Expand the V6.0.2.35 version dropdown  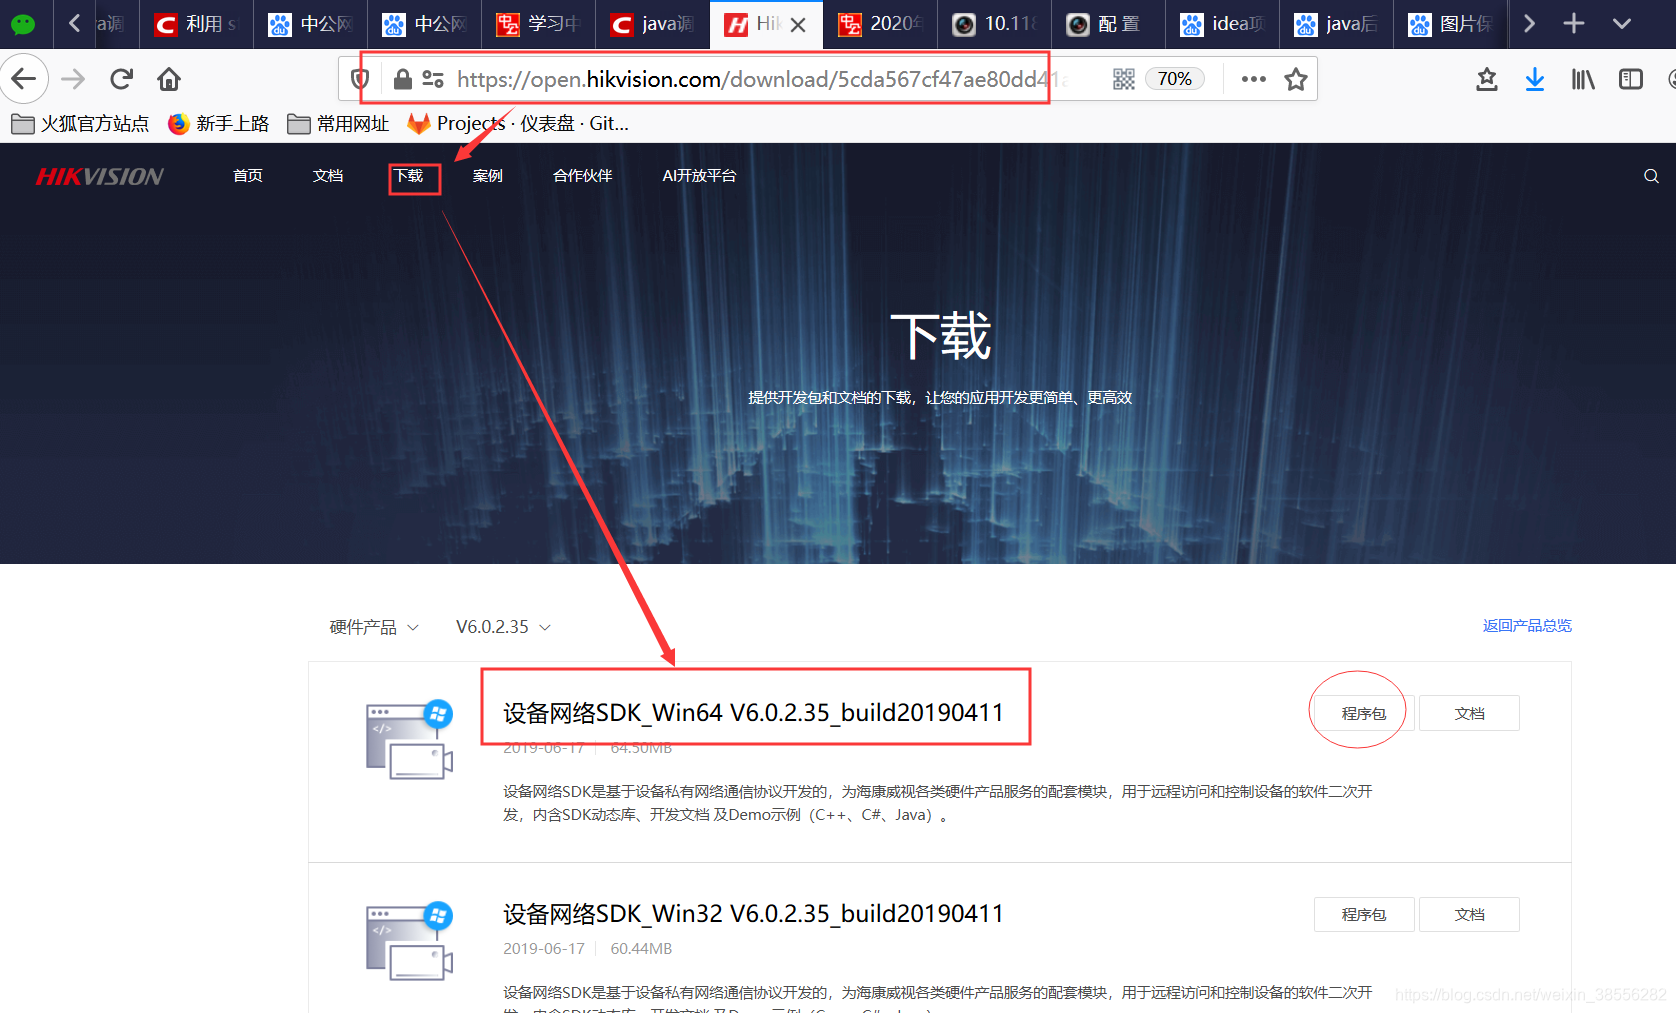click(x=503, y=627)
